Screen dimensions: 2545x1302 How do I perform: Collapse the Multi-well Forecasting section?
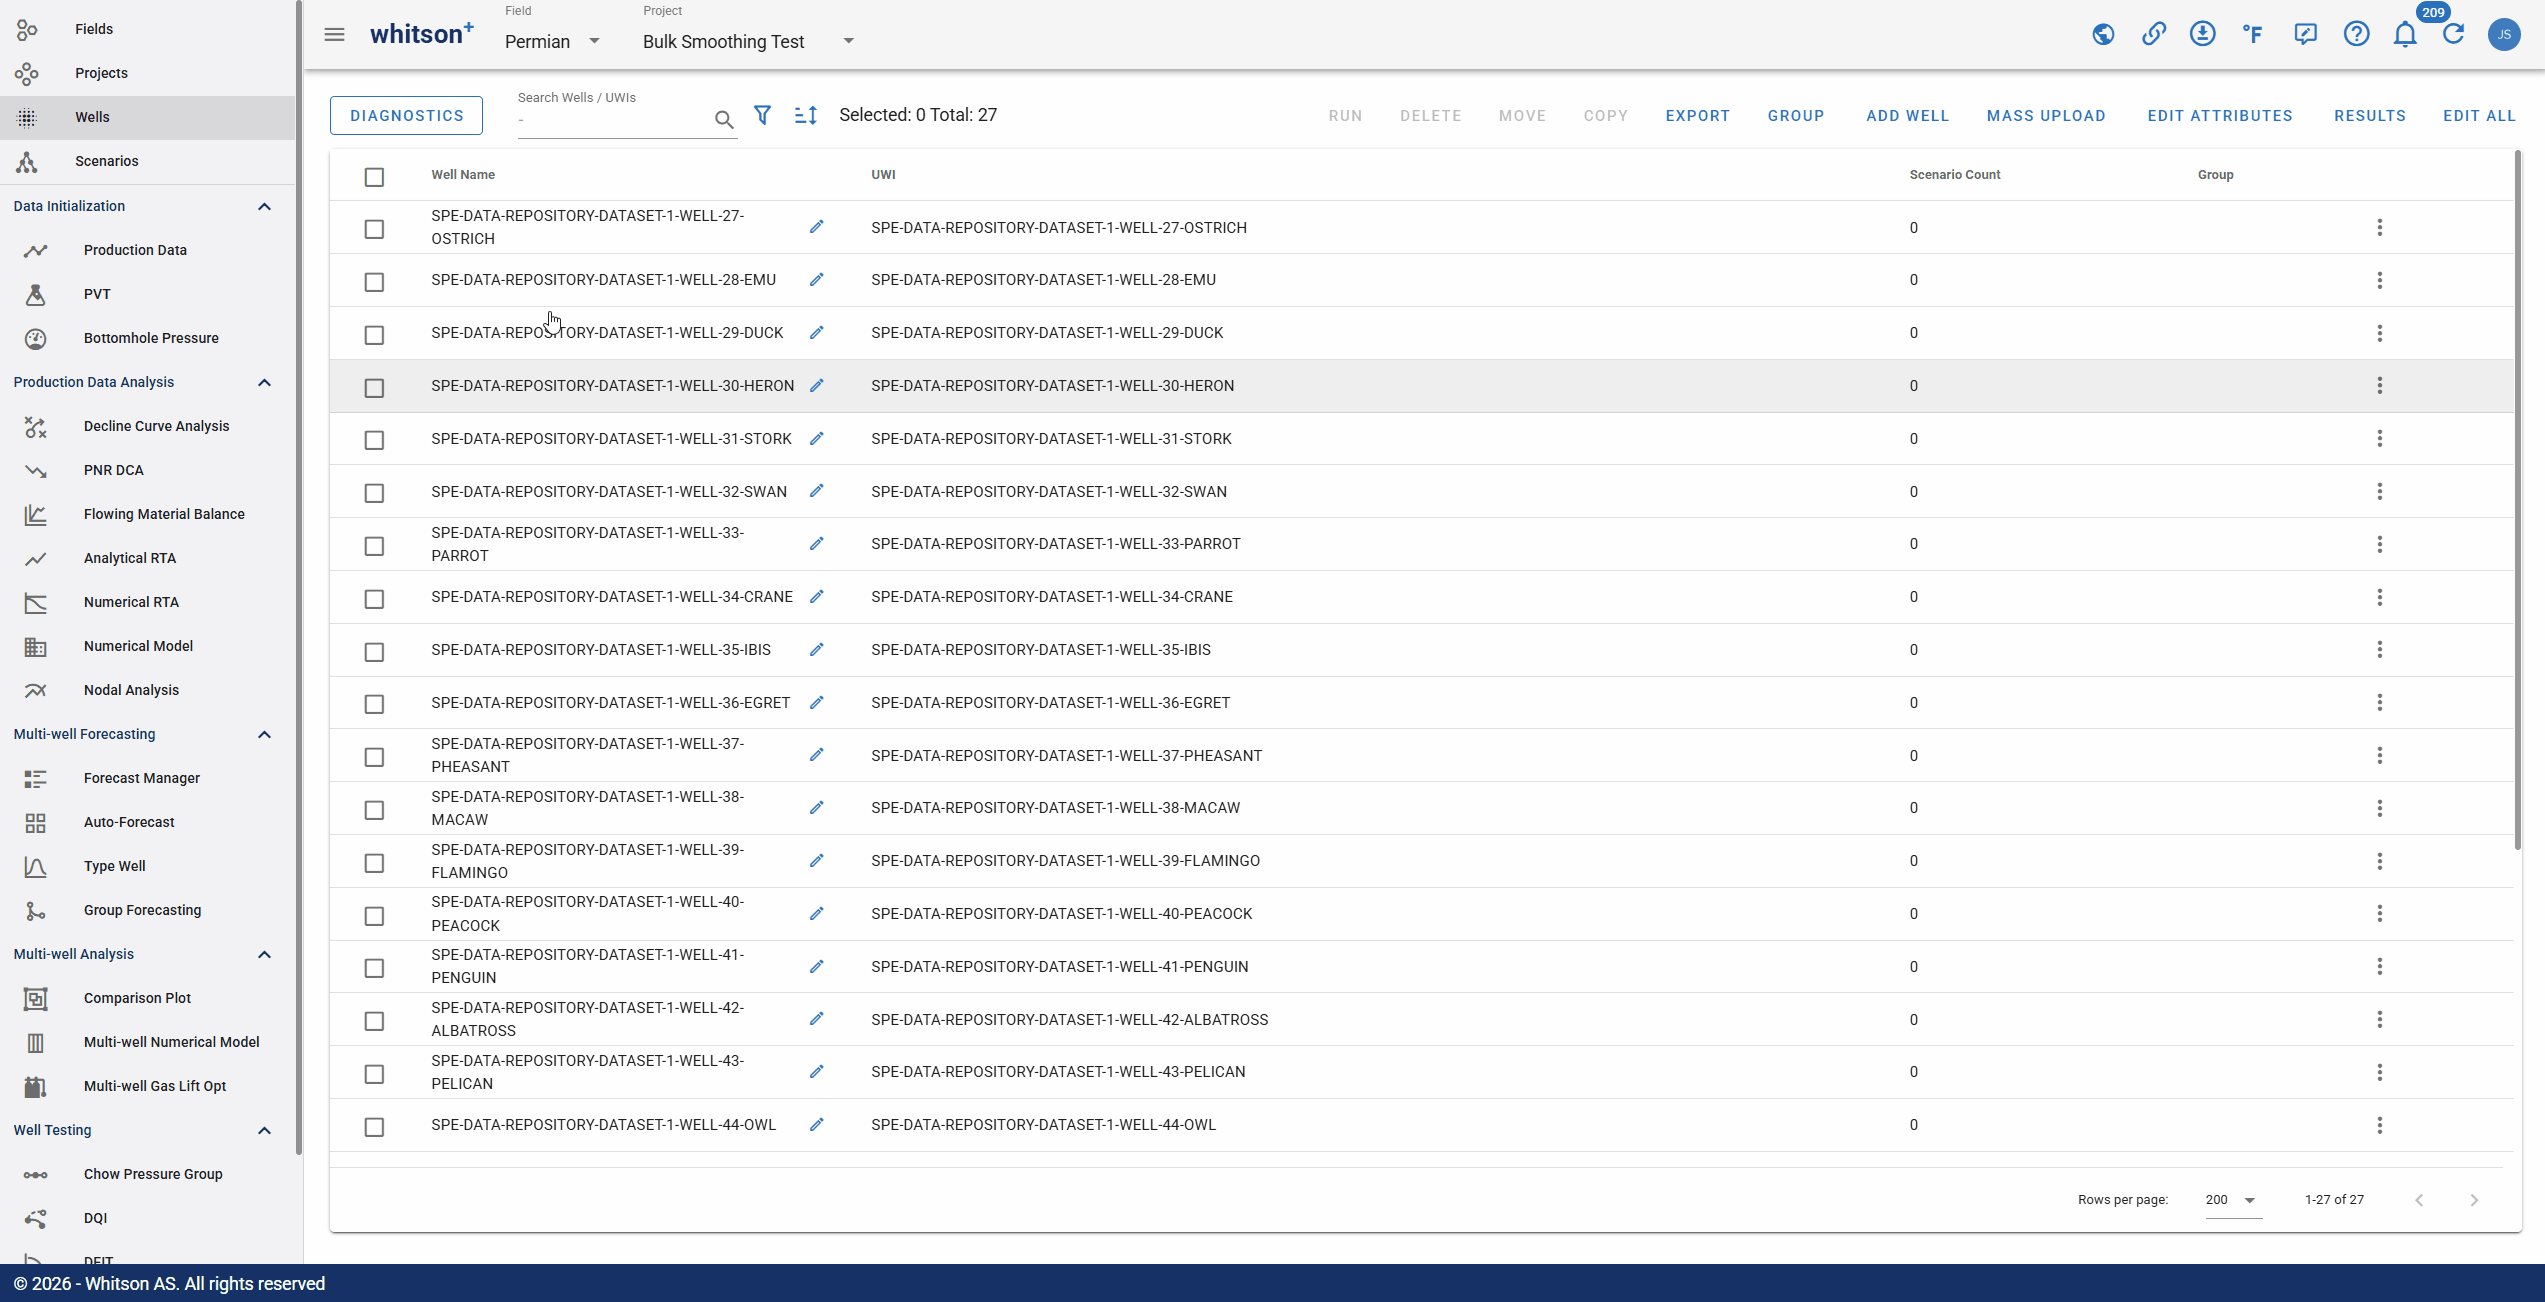pos(264,735)
